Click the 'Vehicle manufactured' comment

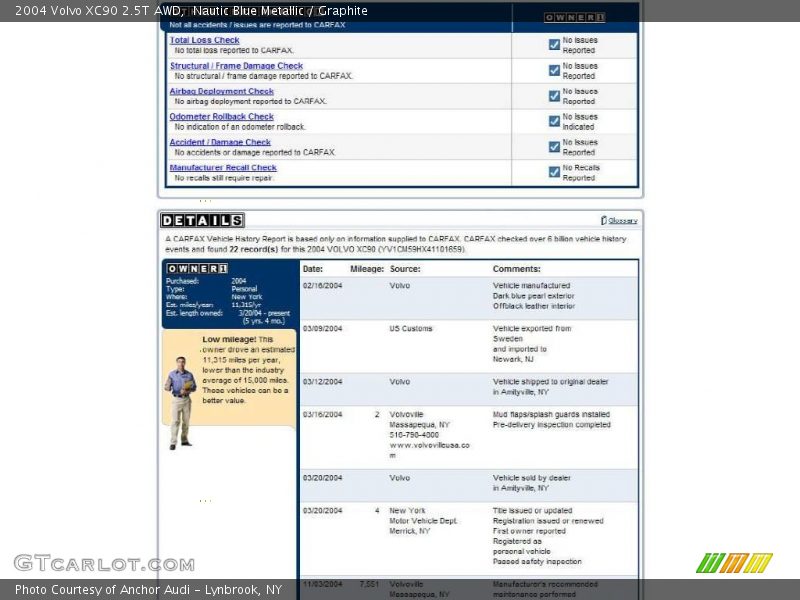[x=531, y=286]
